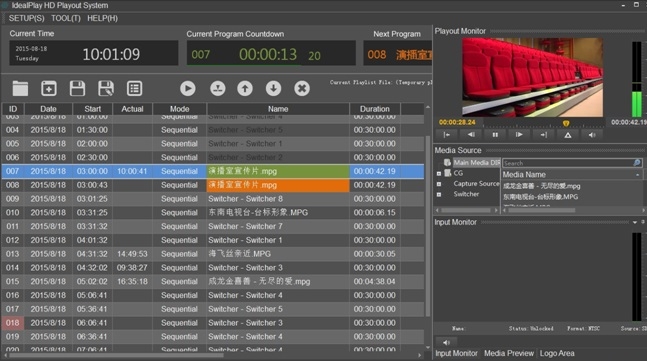Open the SETUP(S) menu
This screenshot has height=361, width=647.
click(x=26, y=18)
